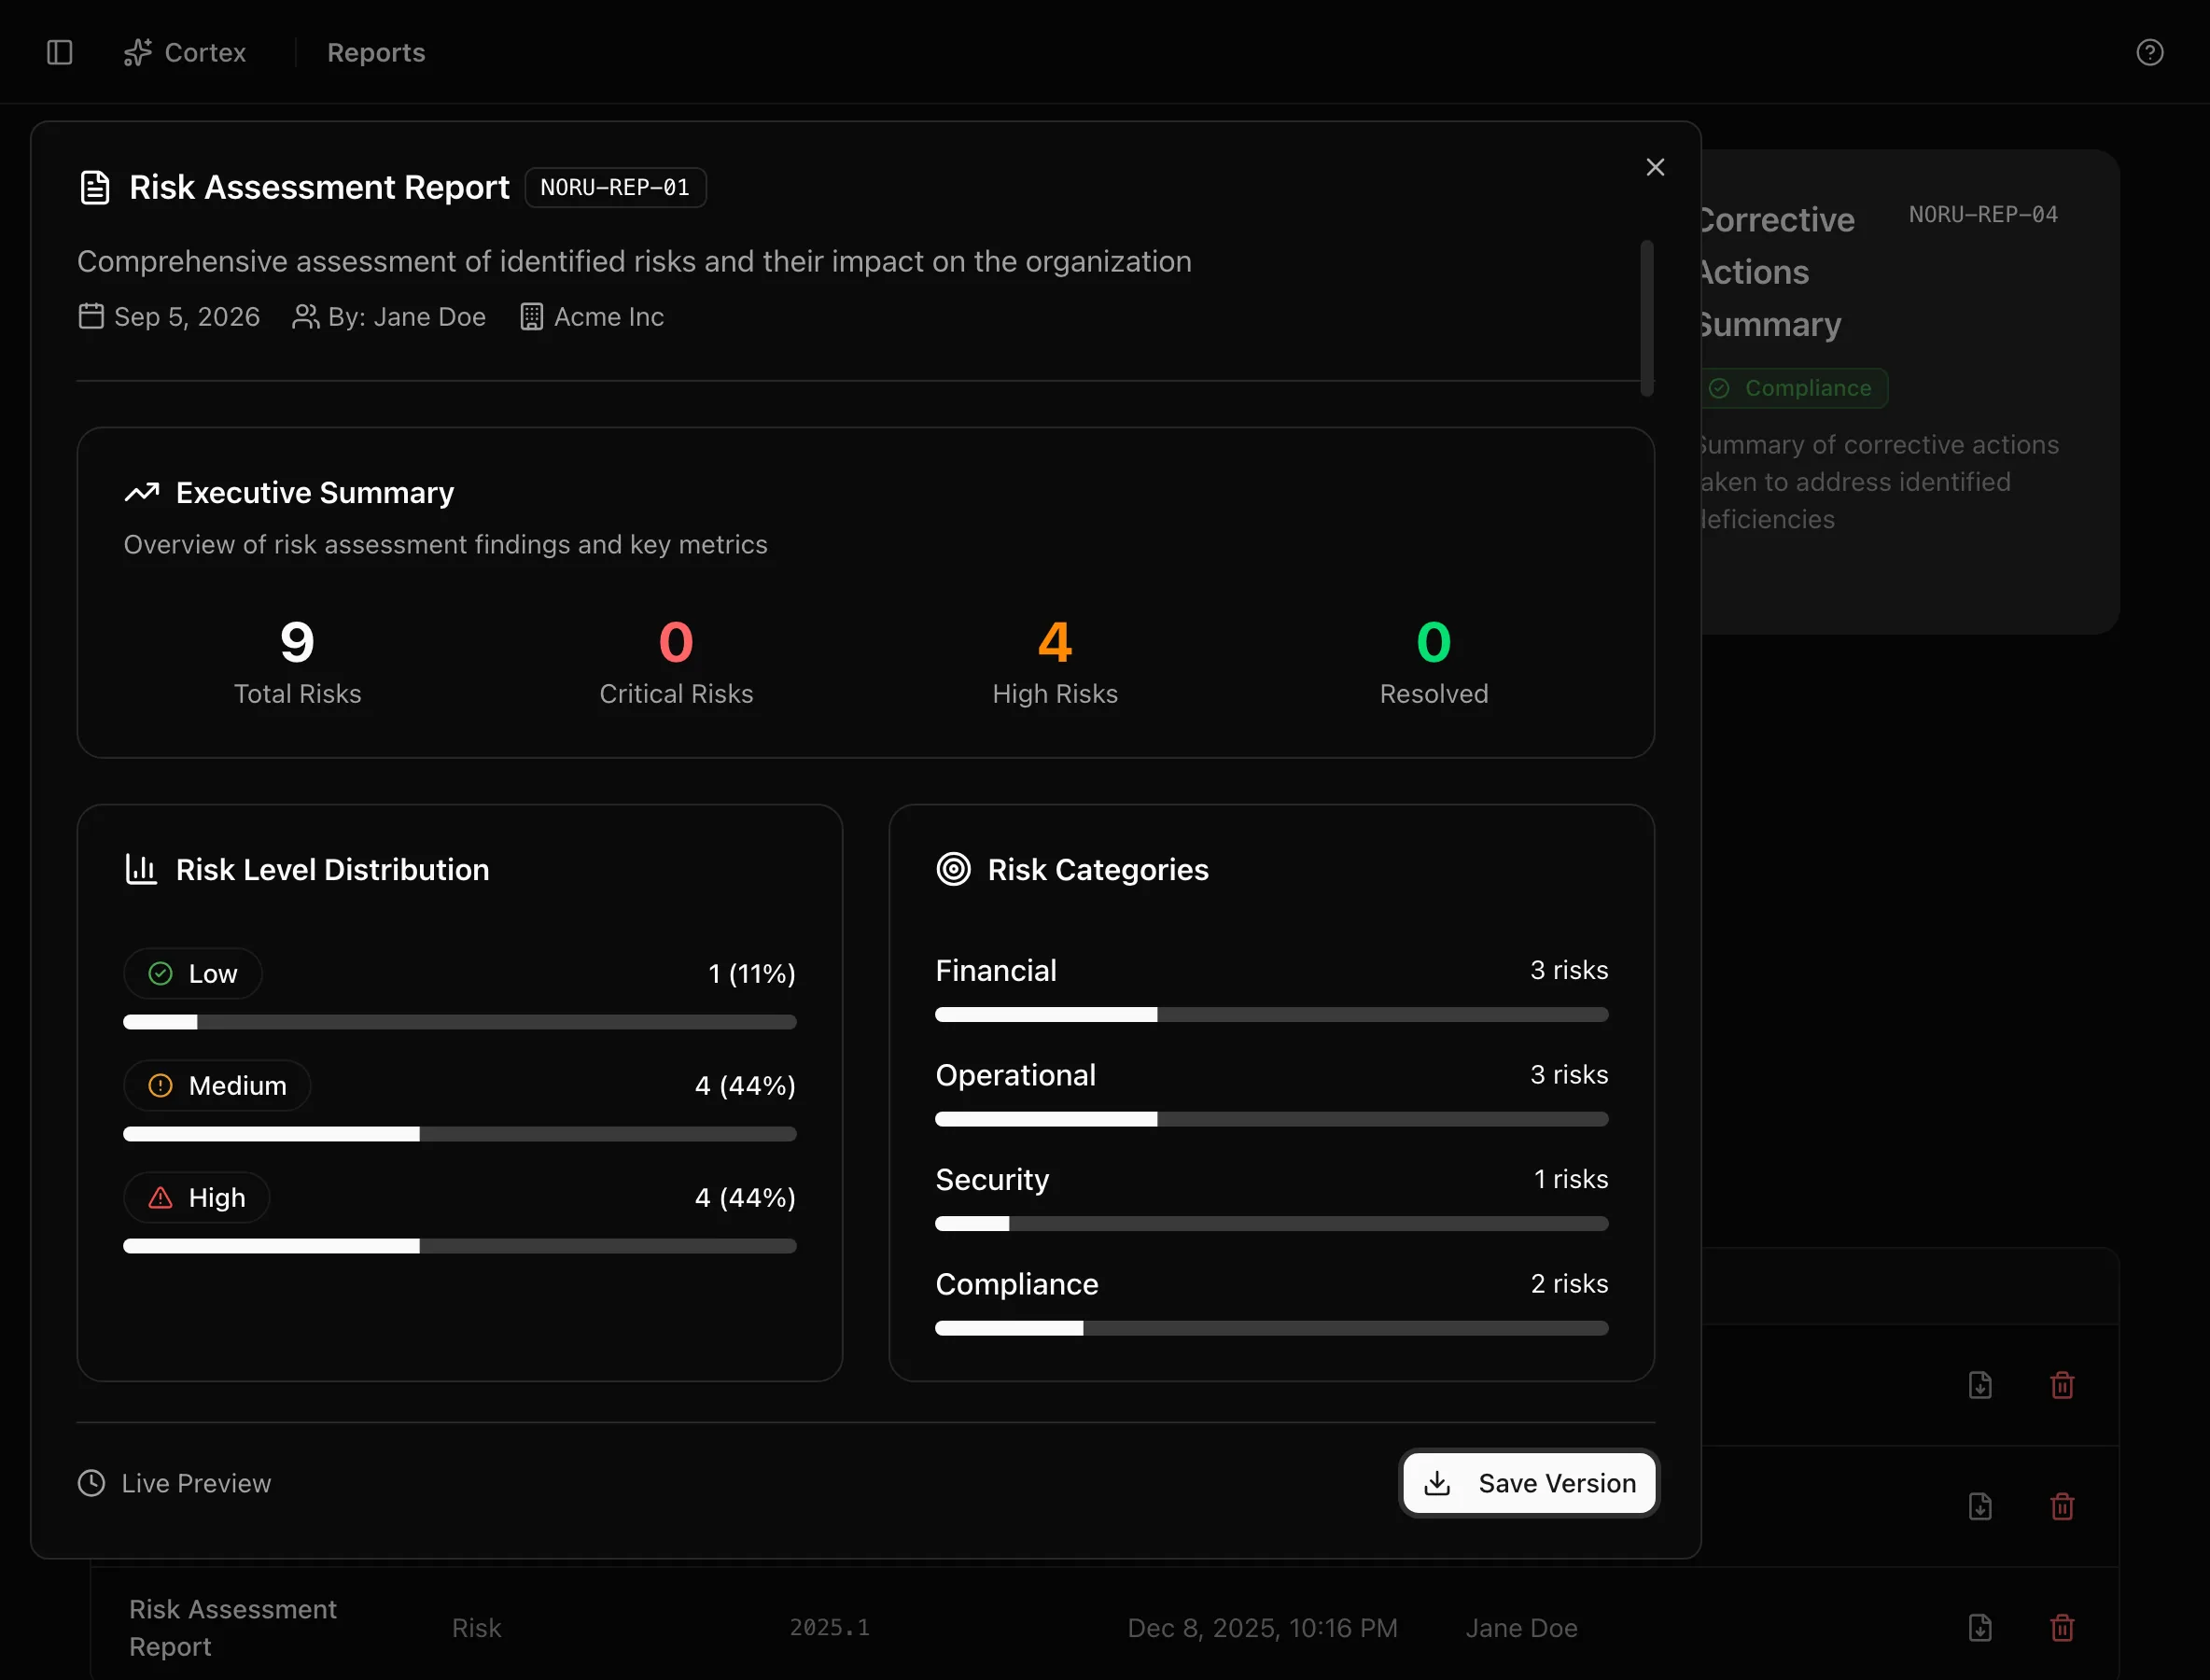Click Operational '3 risks' count
Image resolution: width=2210 pixels, height=1680 pixels.
(x=1569, y=1074)
